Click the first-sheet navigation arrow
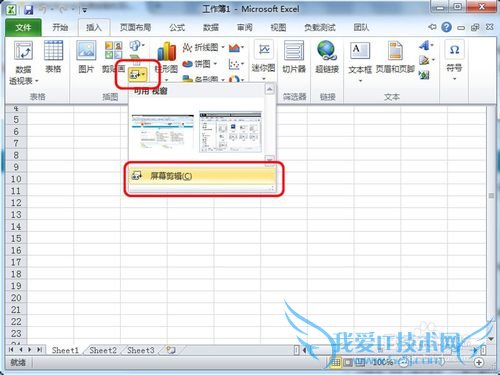The width and height of the screenshot is (500, 375). 11,350
